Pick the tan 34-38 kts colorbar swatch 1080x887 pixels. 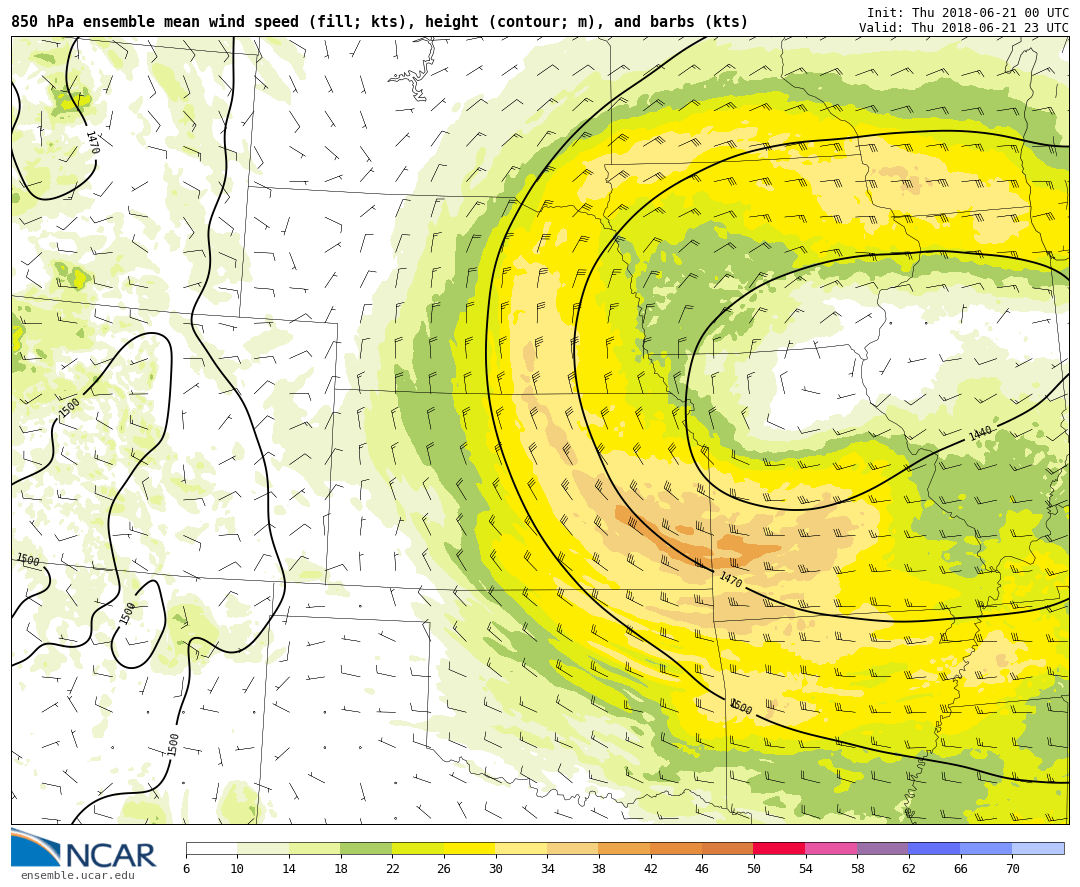click(x=573, y=848)
